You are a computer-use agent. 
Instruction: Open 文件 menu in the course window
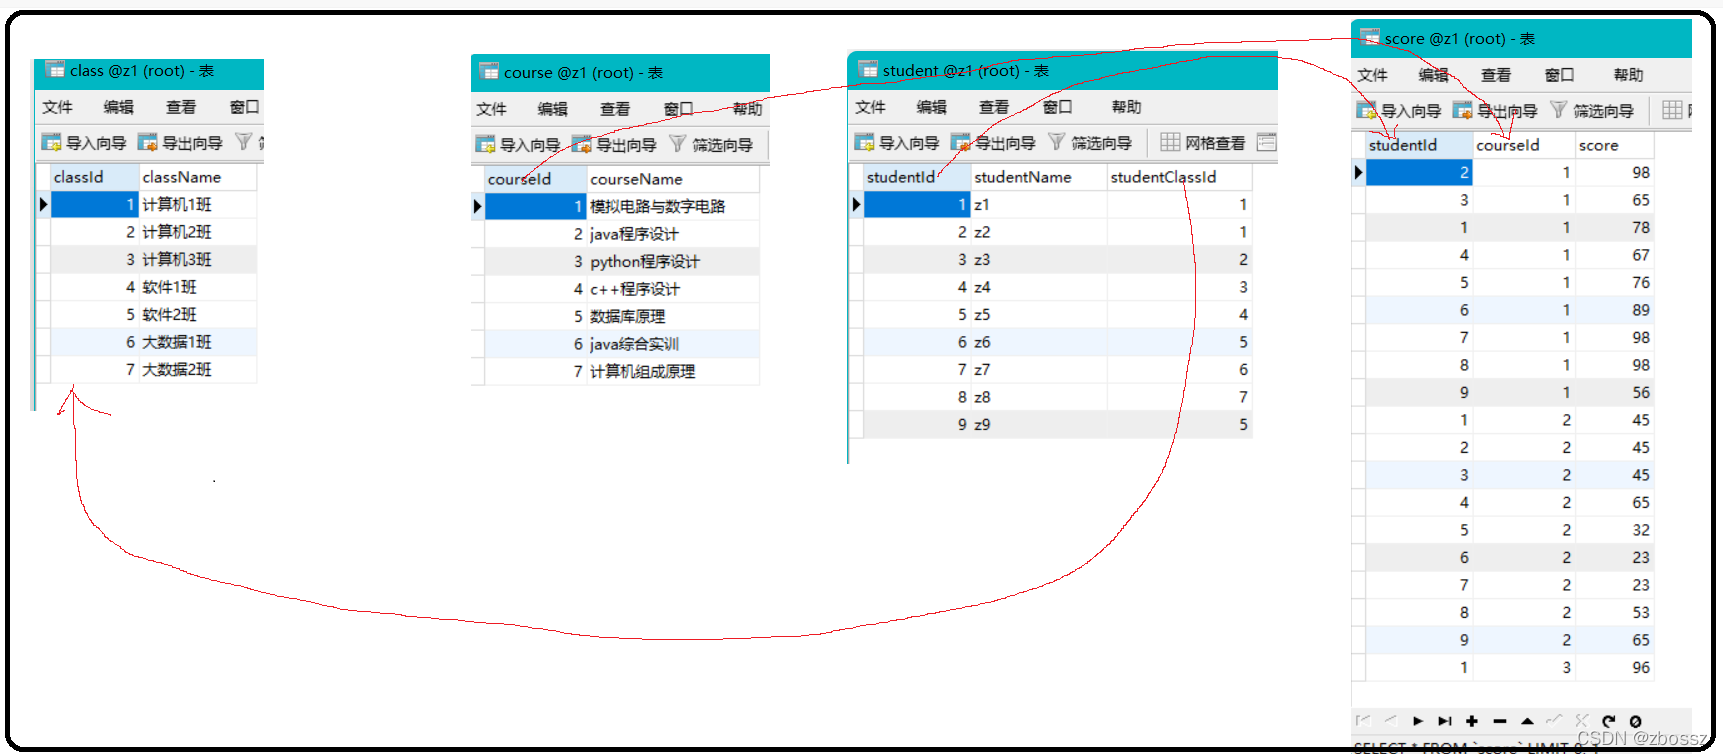click(x=491, y=109)
